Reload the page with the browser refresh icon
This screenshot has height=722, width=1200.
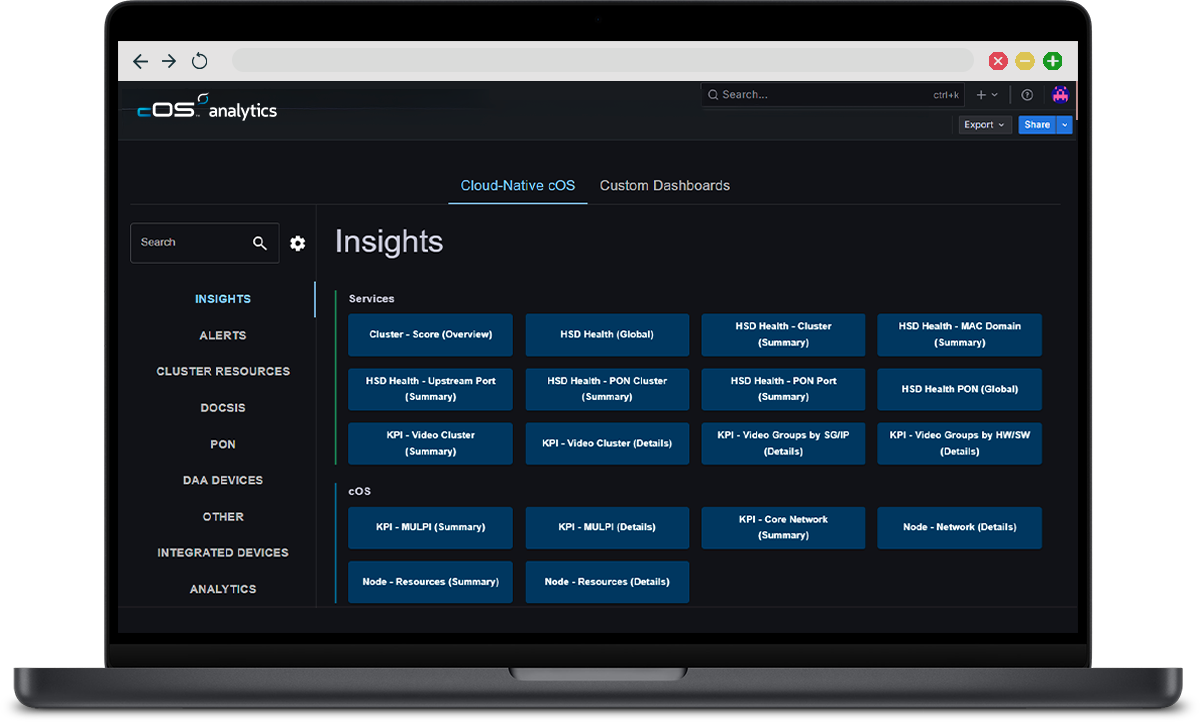[199, 60]
